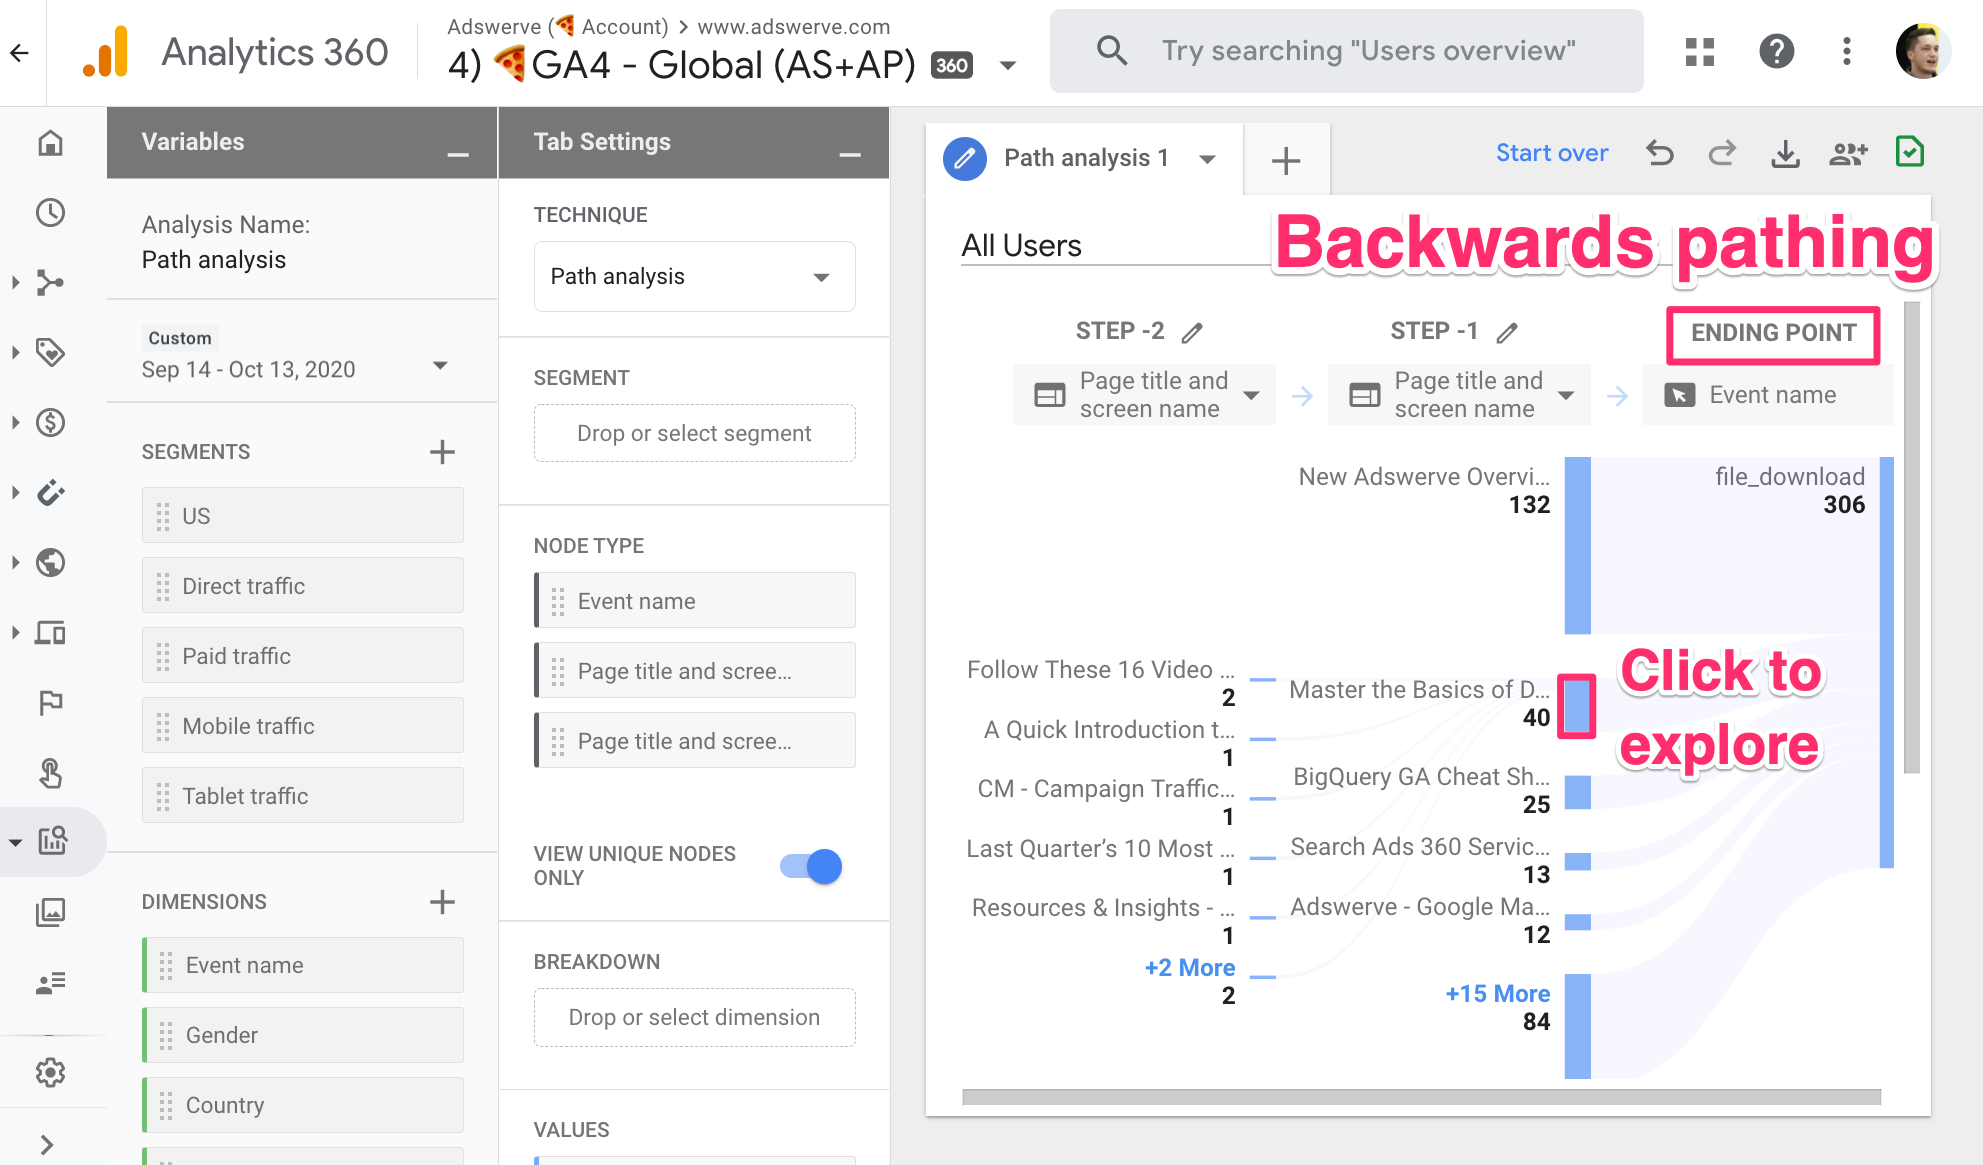Select the Country dimension

click(x=302, y=1105)
